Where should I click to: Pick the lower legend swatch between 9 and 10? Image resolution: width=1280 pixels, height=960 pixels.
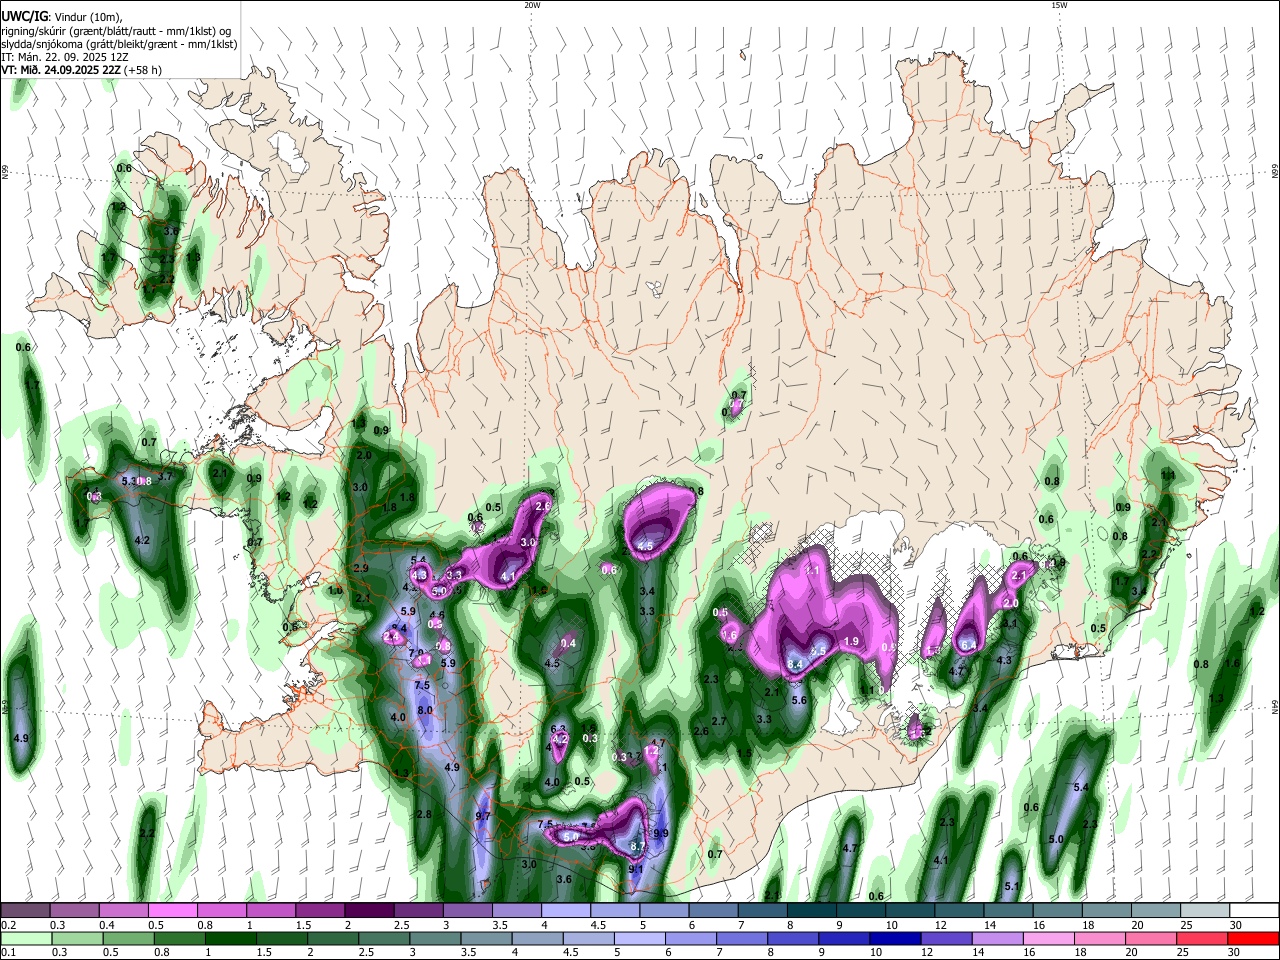coord(843,938)
